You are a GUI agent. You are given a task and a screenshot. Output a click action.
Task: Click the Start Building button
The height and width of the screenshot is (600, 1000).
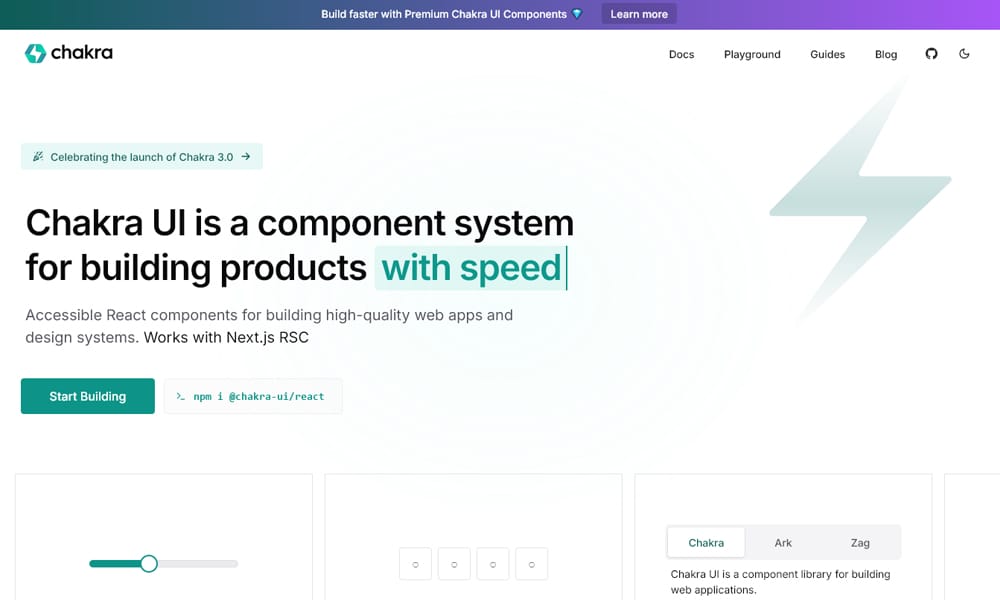click(87, 396)
